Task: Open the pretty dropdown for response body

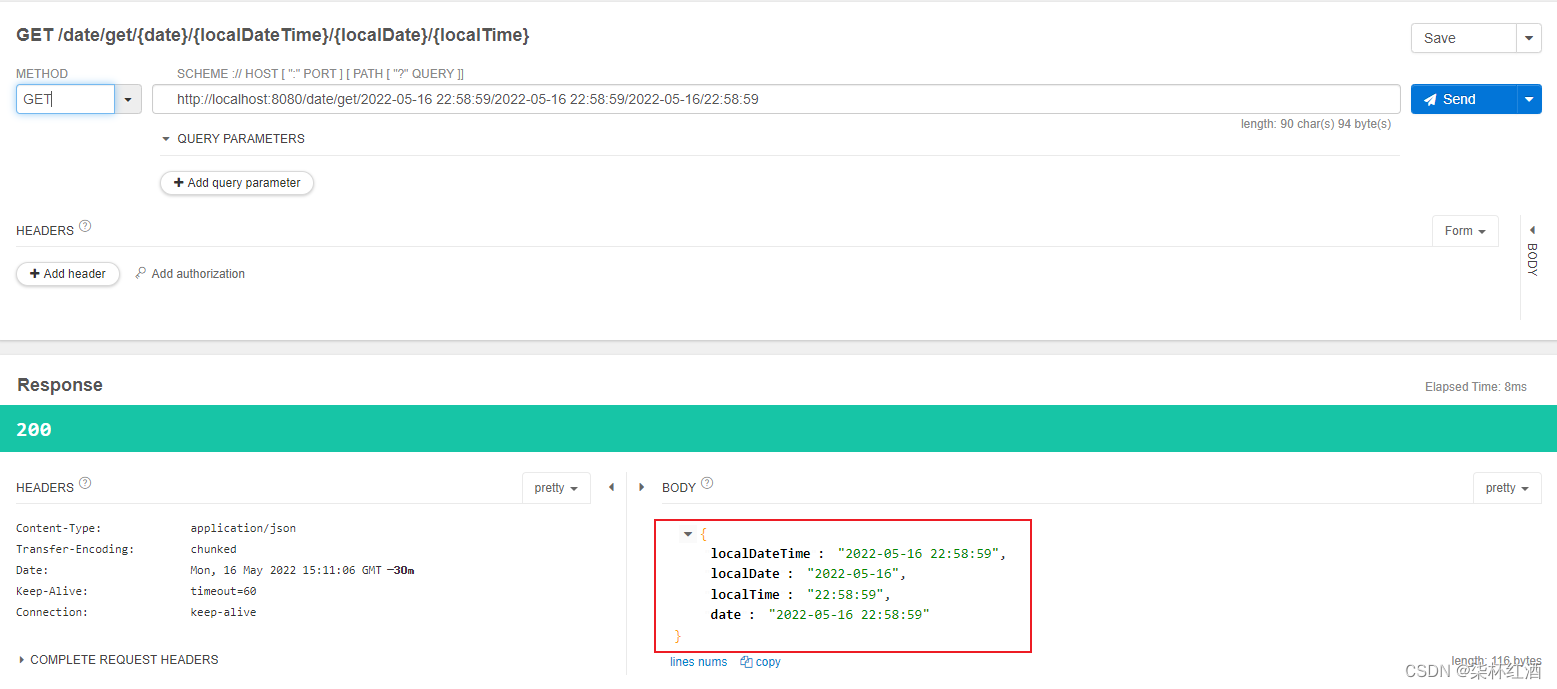Action: pyautogui.click(x=1506, y=488)
